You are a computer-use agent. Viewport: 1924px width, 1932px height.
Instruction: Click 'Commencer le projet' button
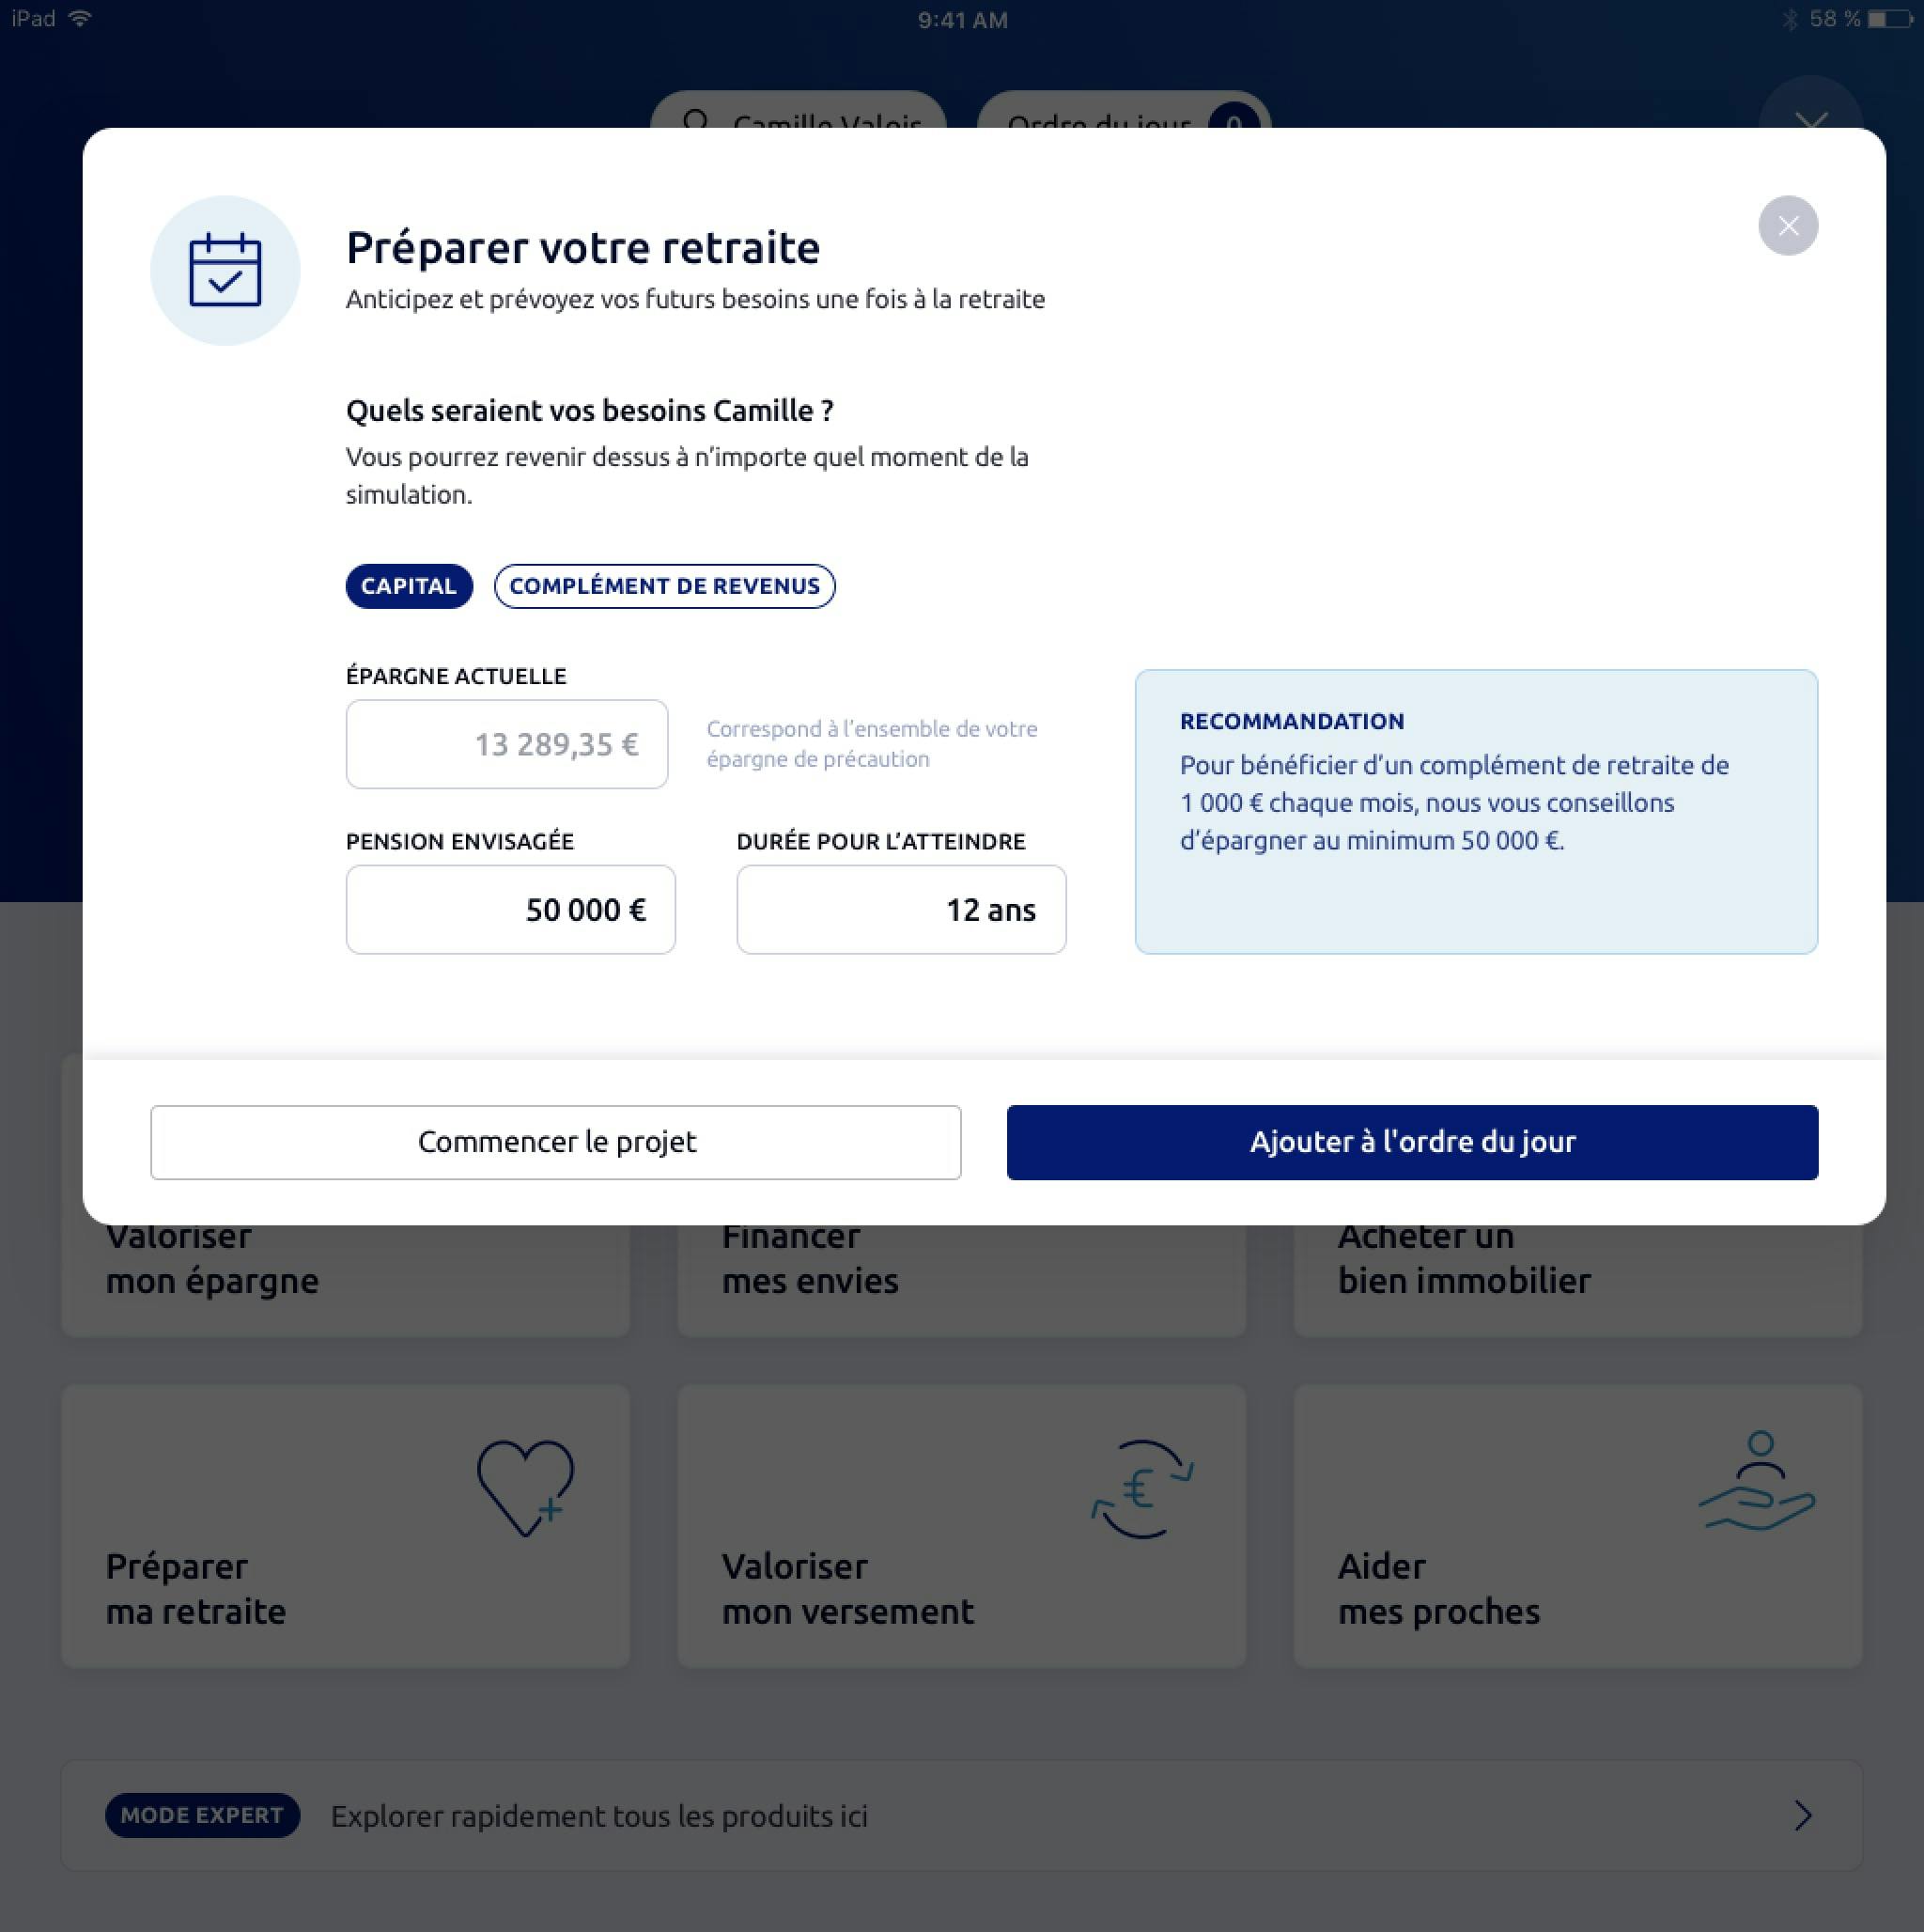(555, 1141)
